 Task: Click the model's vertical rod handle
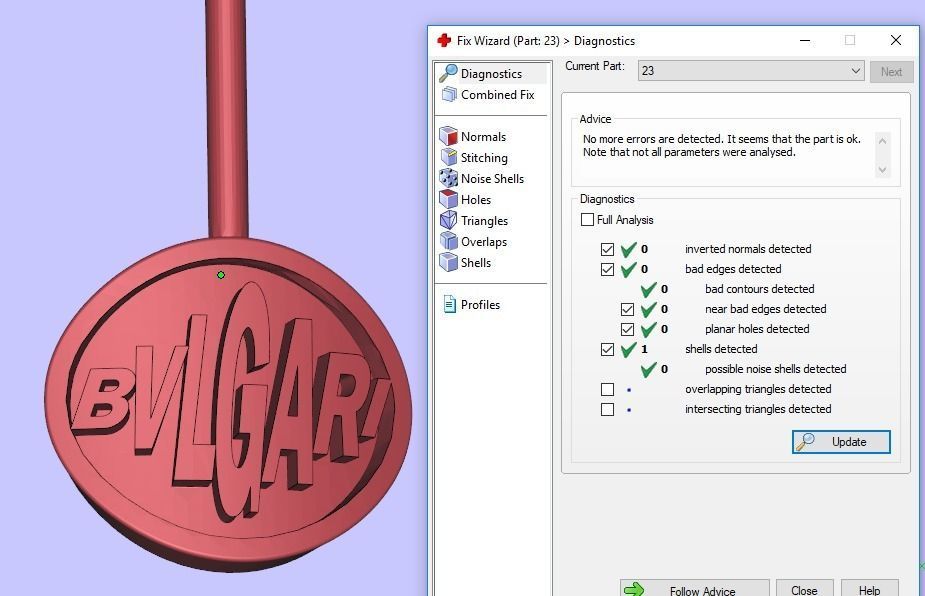[x=227, y=118]
